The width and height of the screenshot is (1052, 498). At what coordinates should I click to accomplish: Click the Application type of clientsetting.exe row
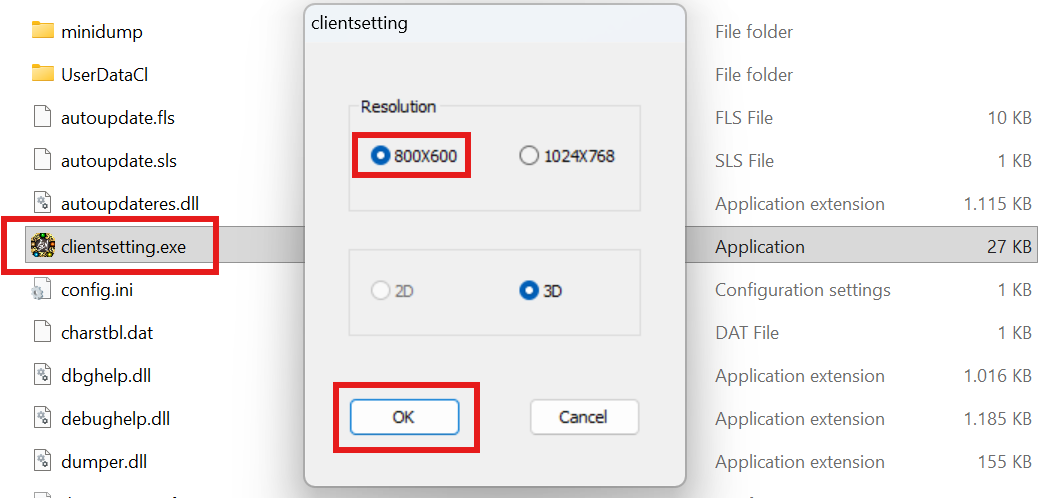click(x=759, y=247)
